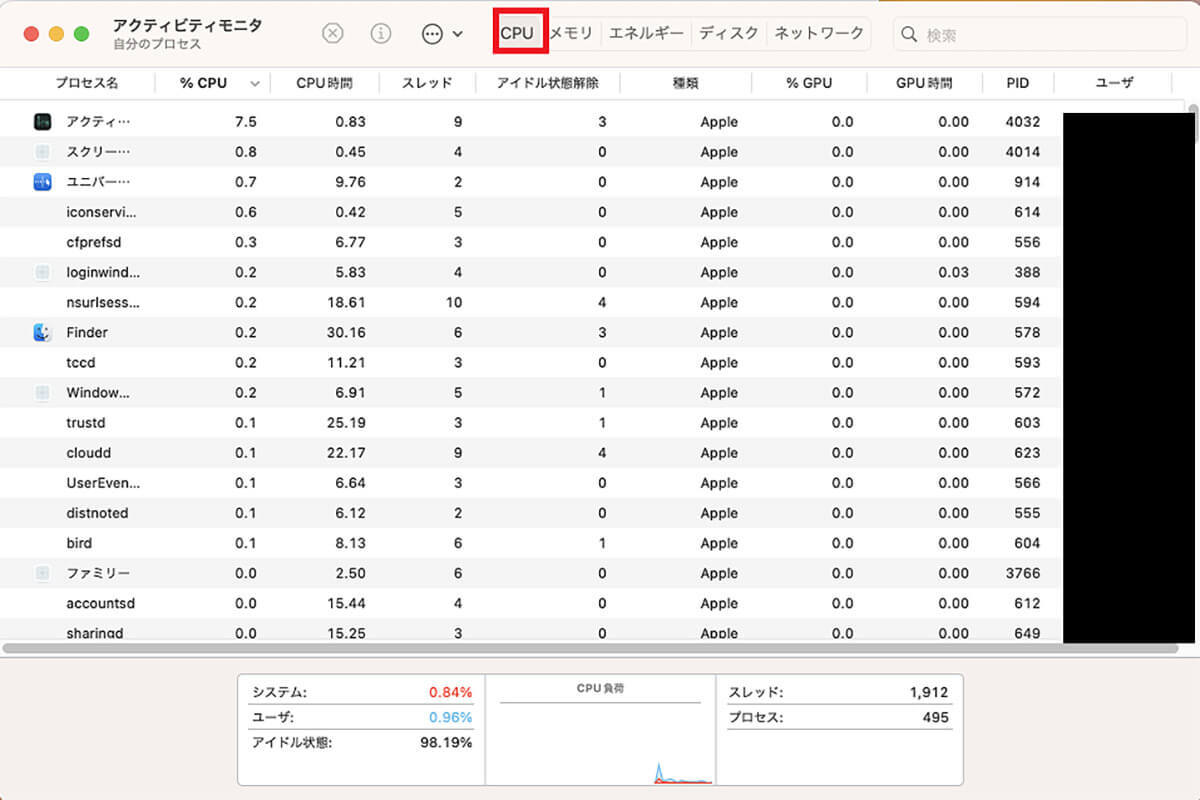
Task: Select the アクティ… process icon
Action: tap(42, 122)
